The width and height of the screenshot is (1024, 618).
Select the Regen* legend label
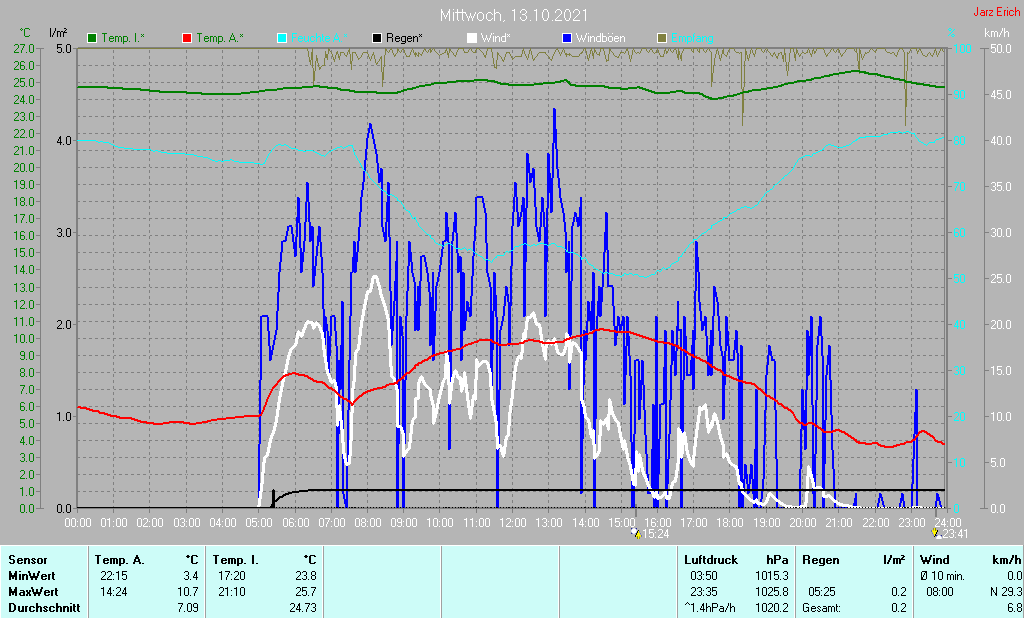404,38
